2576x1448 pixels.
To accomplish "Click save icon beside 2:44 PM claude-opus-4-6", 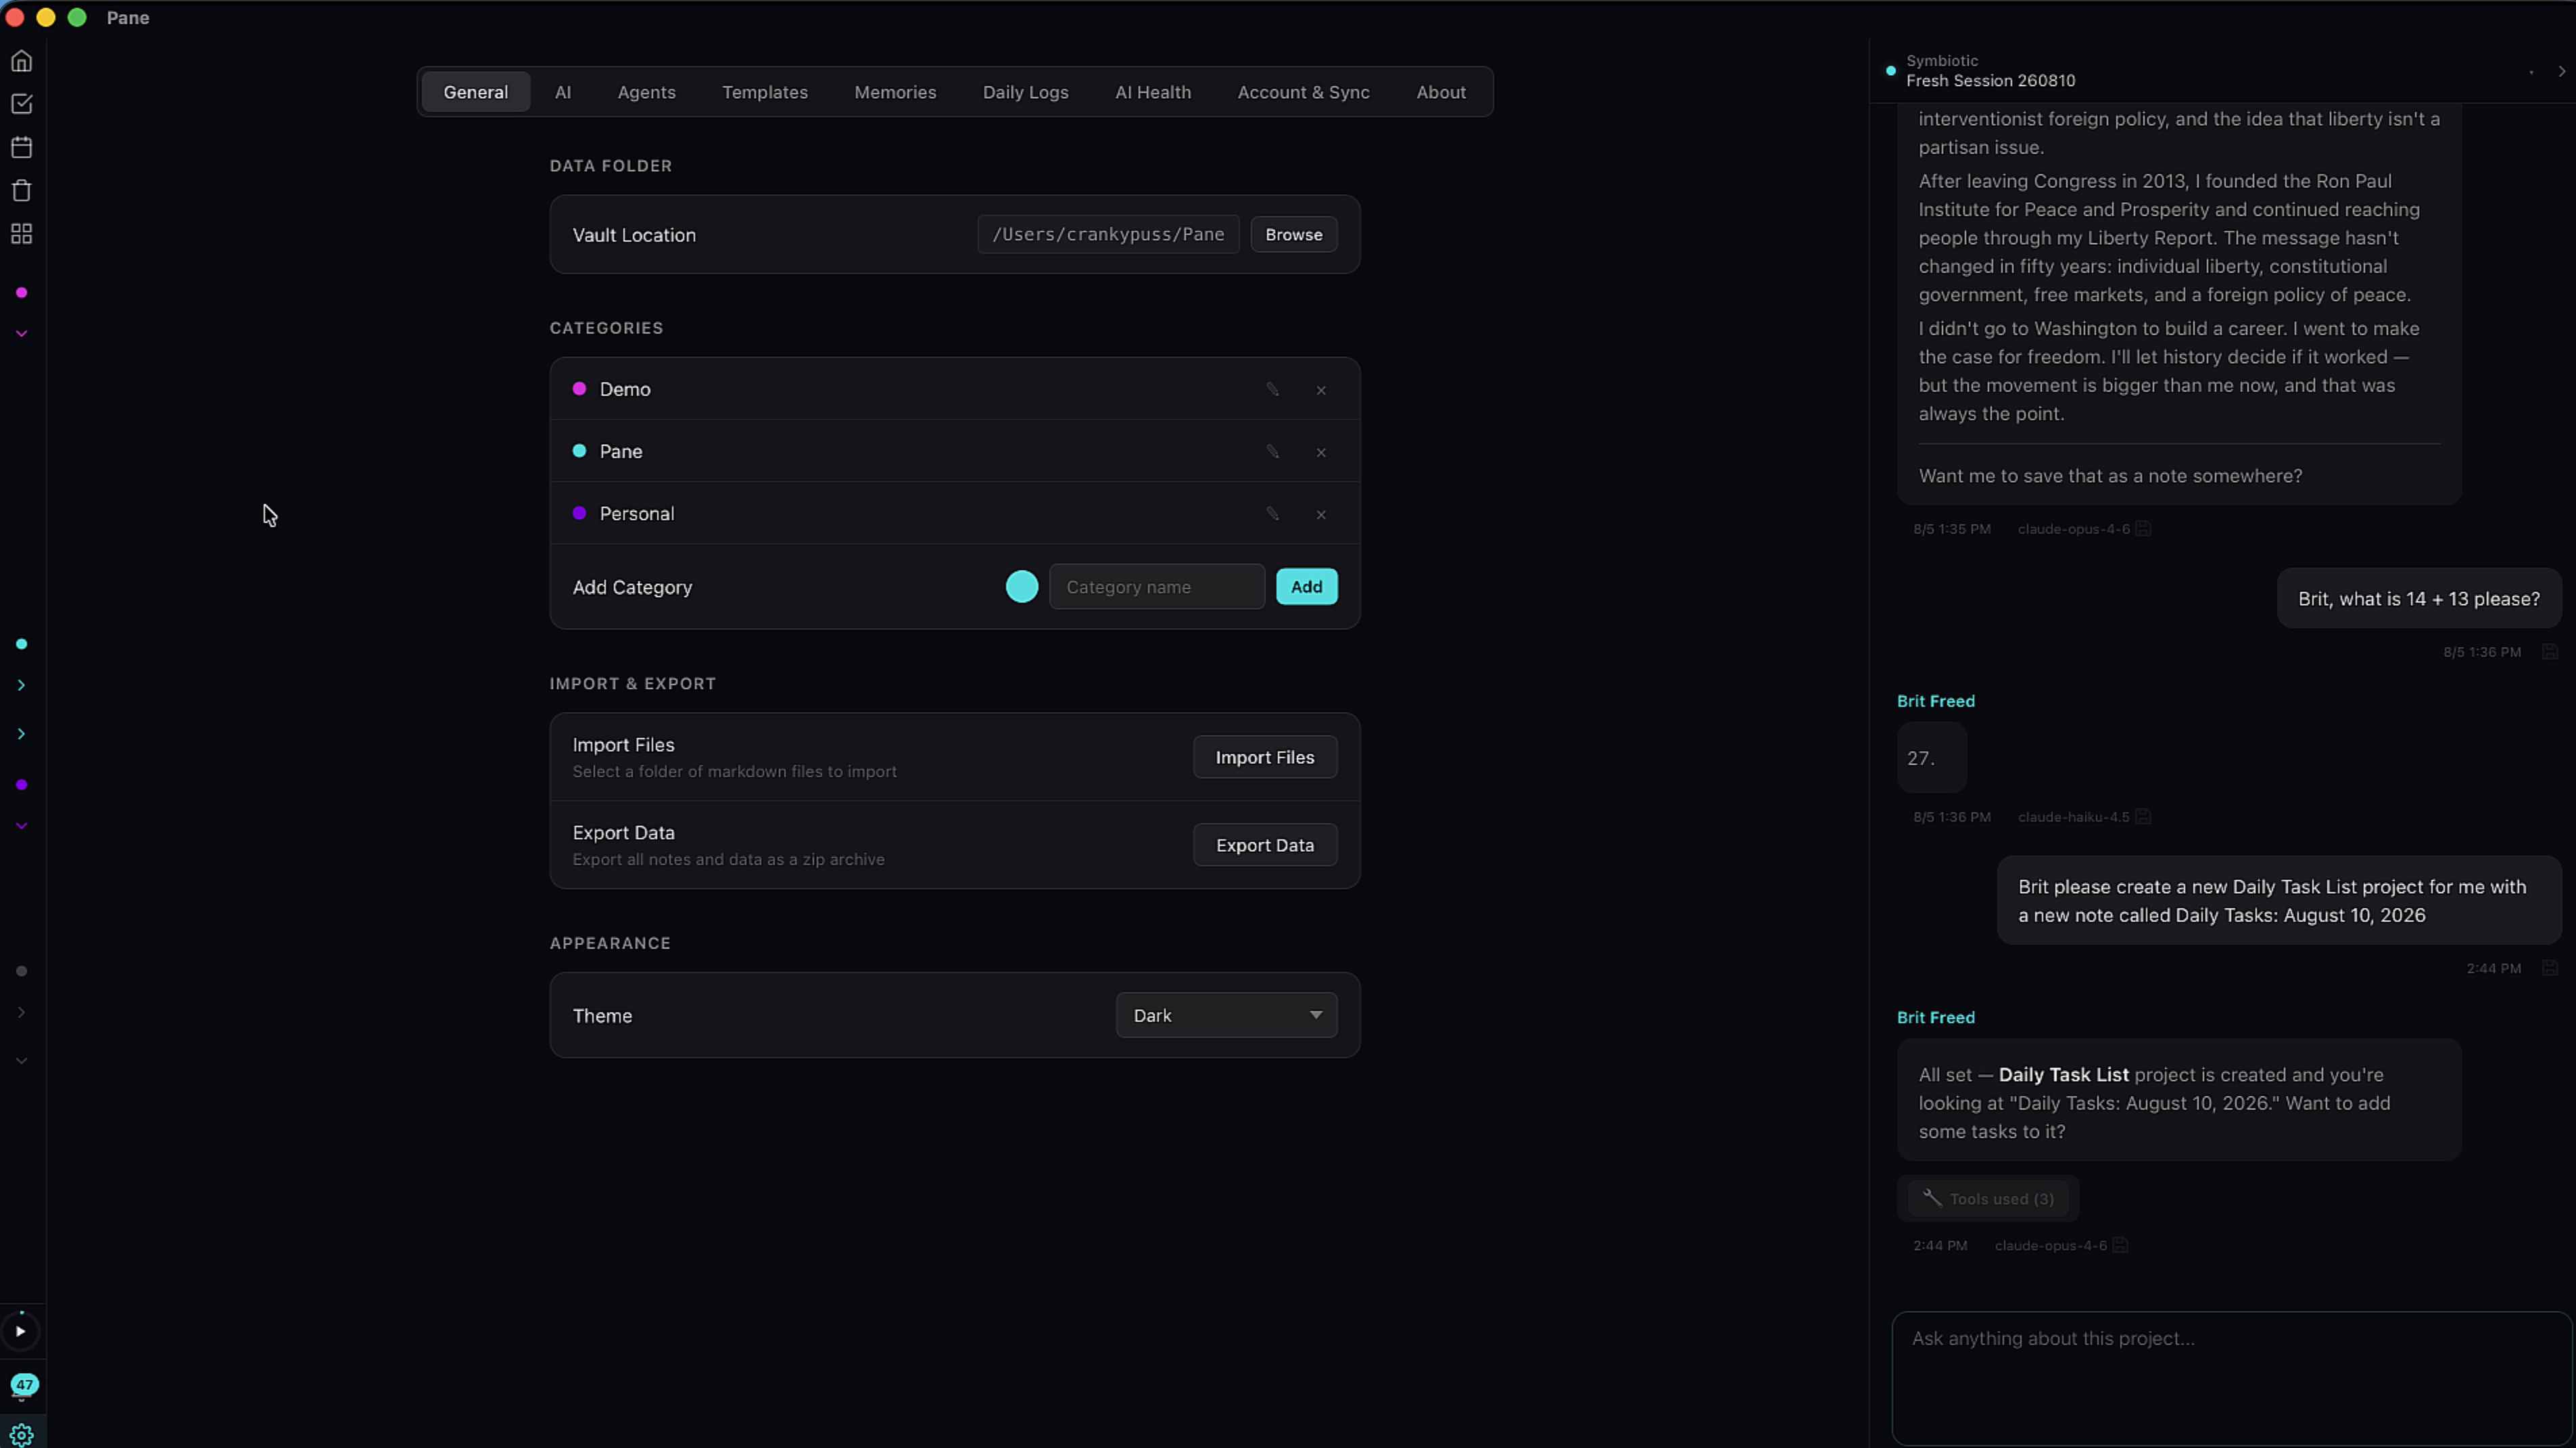I will (2120, 1245).
